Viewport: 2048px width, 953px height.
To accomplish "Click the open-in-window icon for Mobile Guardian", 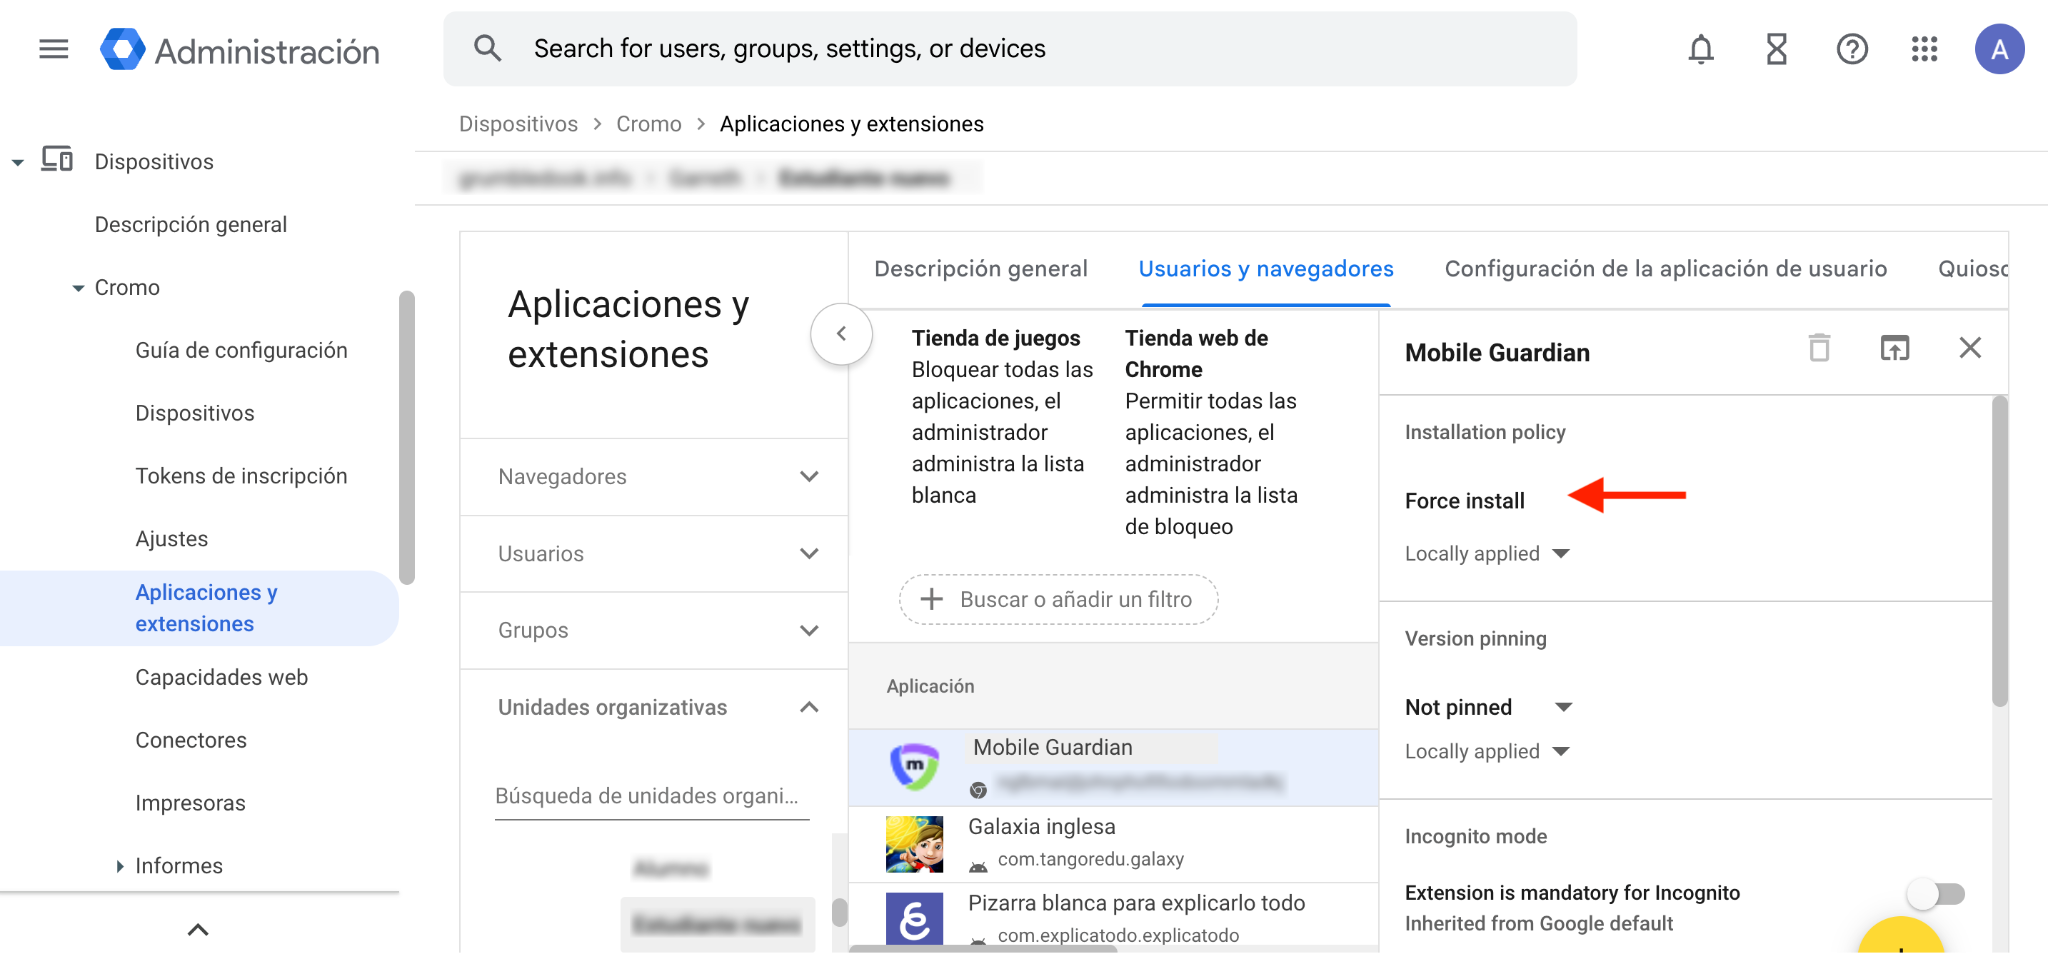I will 1894,348.
